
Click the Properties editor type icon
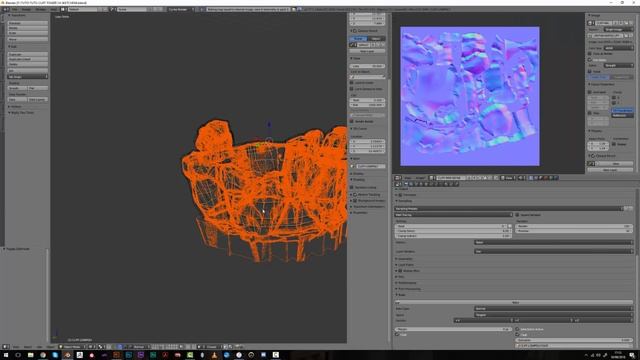398,184
